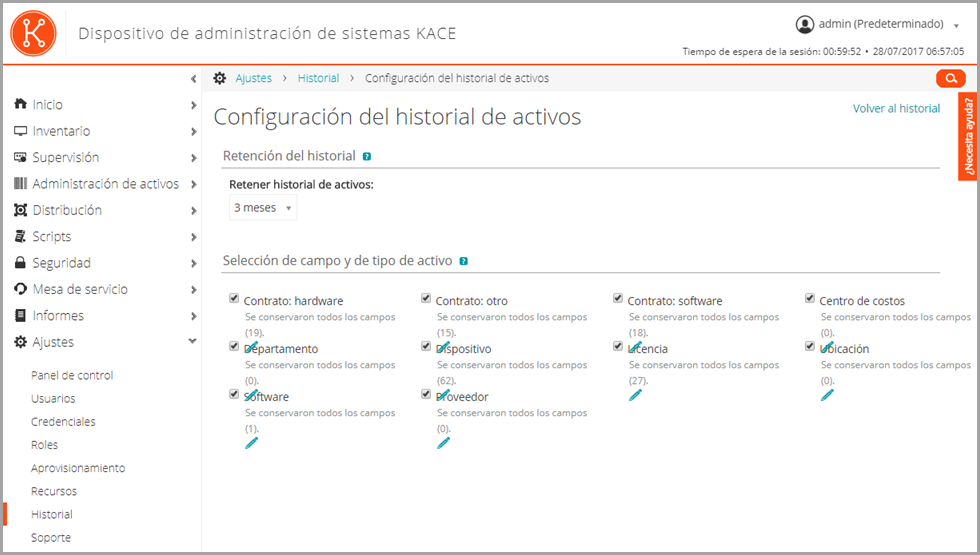
Task: Open Aprovisionamiento submenu item
Action: point(78,468)
